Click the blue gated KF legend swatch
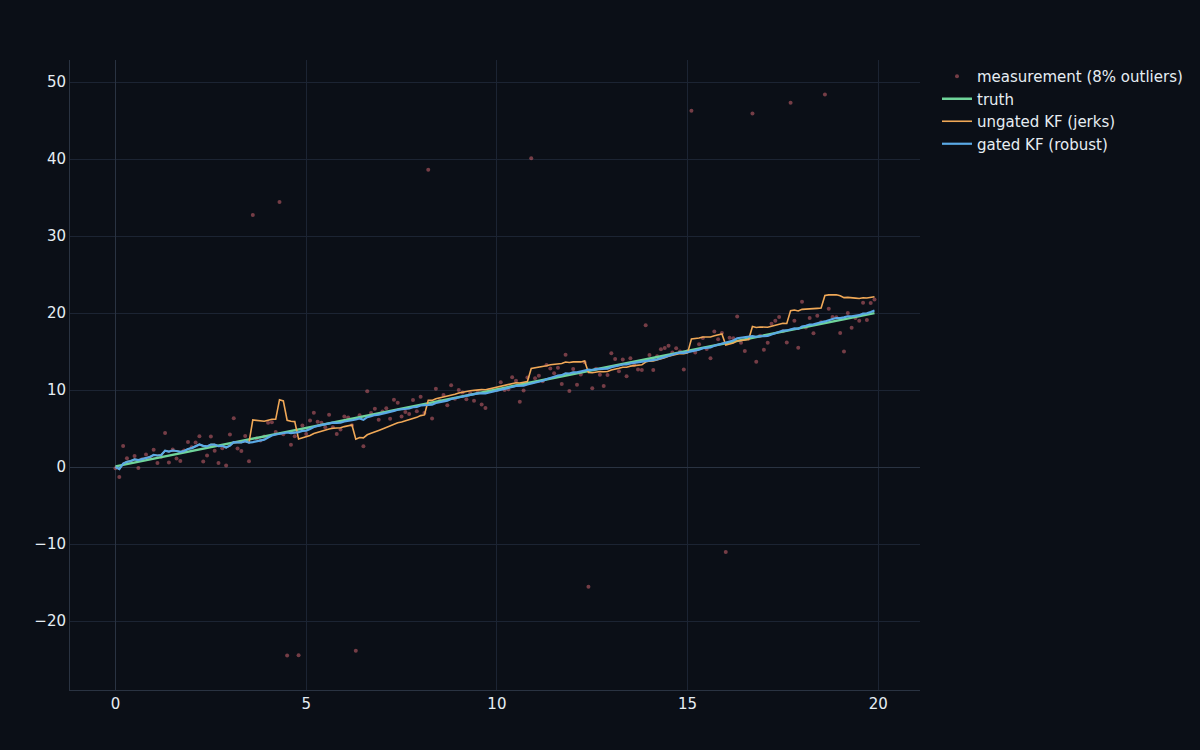The image size is (1200, 750). pos(957,145)
